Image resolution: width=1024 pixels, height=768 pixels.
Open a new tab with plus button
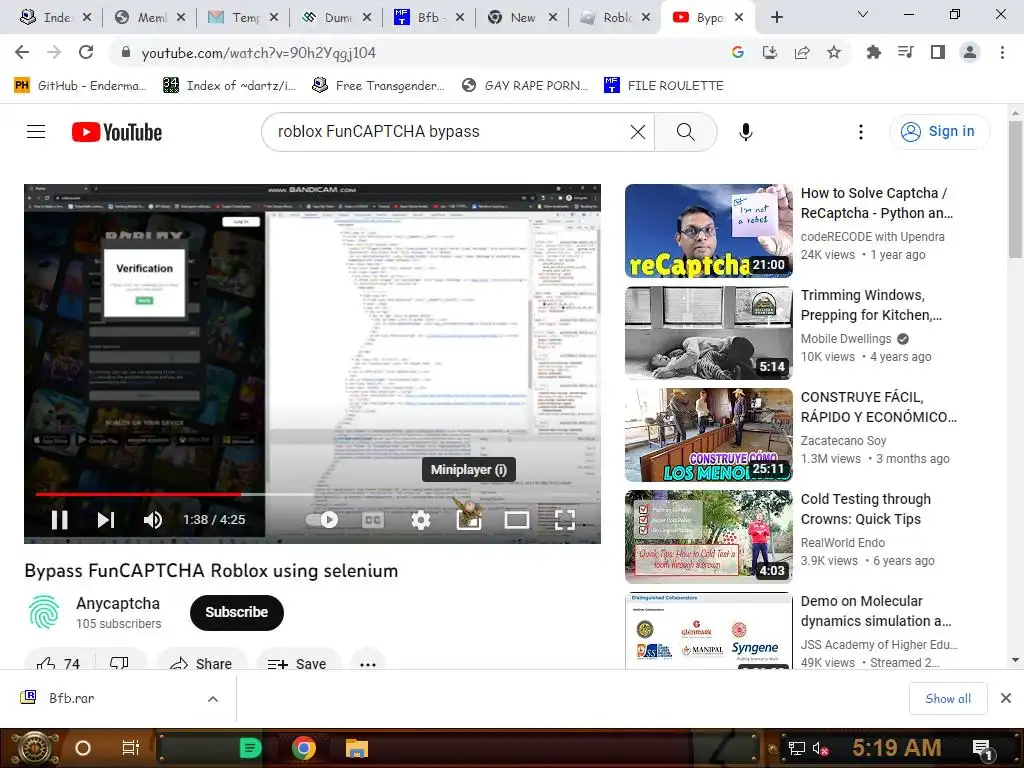point(776,17)
